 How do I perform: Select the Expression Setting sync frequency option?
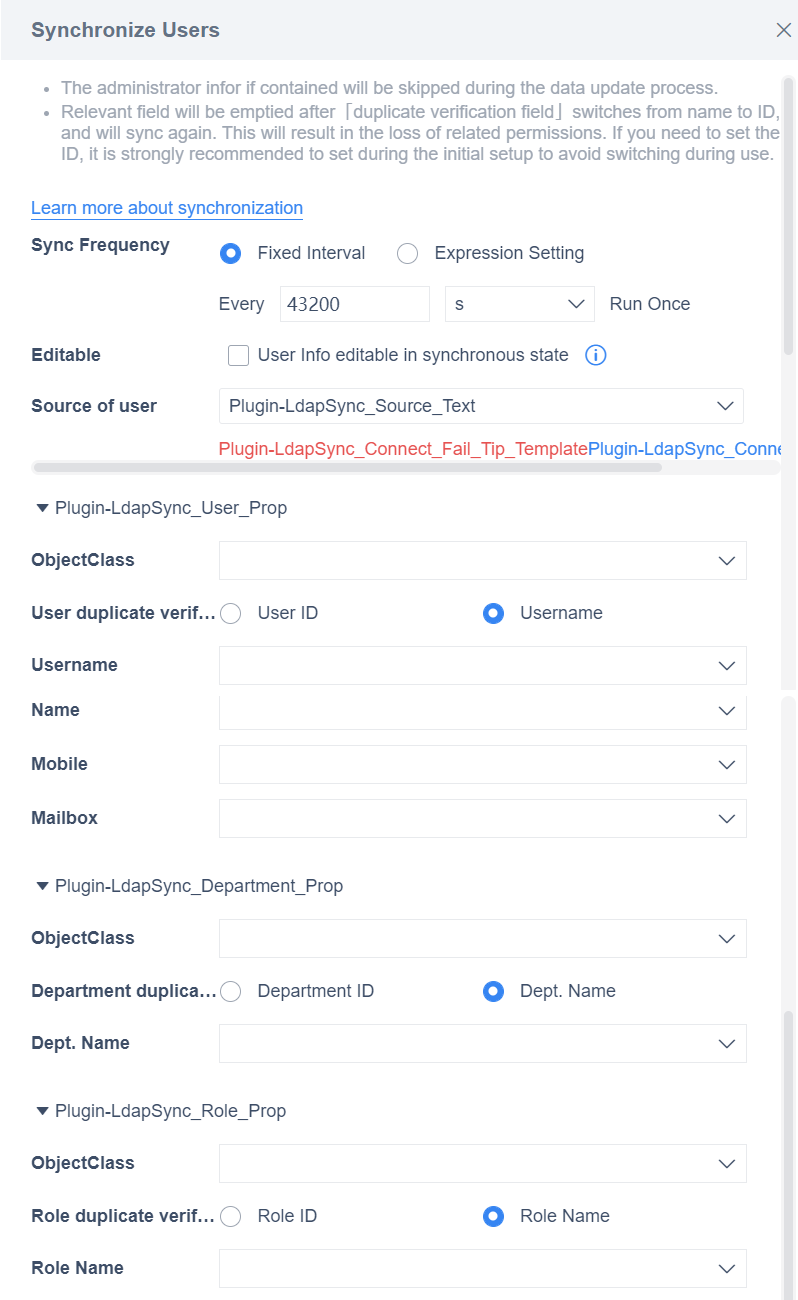407,253
